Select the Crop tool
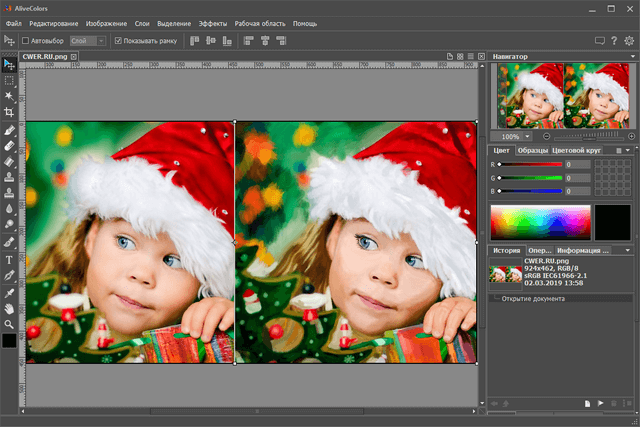 pyautogui.click(x=9, y=112)
